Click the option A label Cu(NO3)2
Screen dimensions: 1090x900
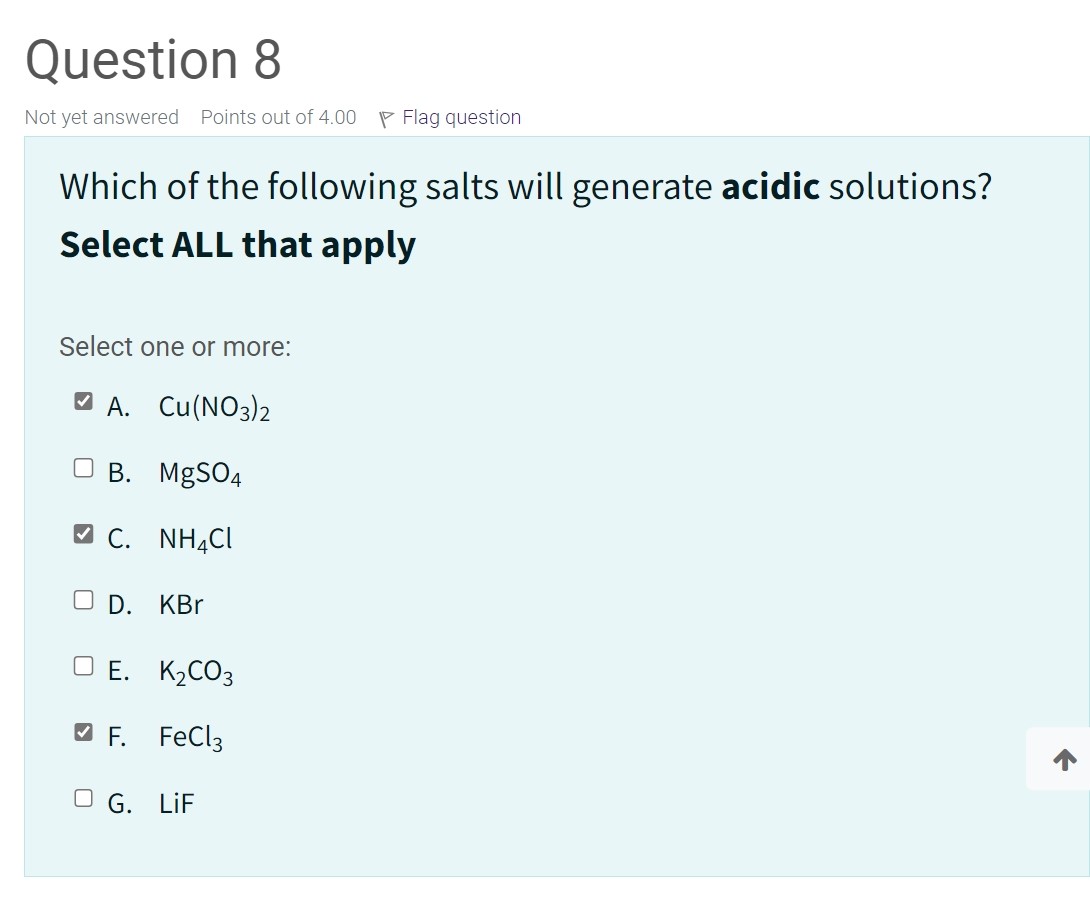click(x=214, y=406)
